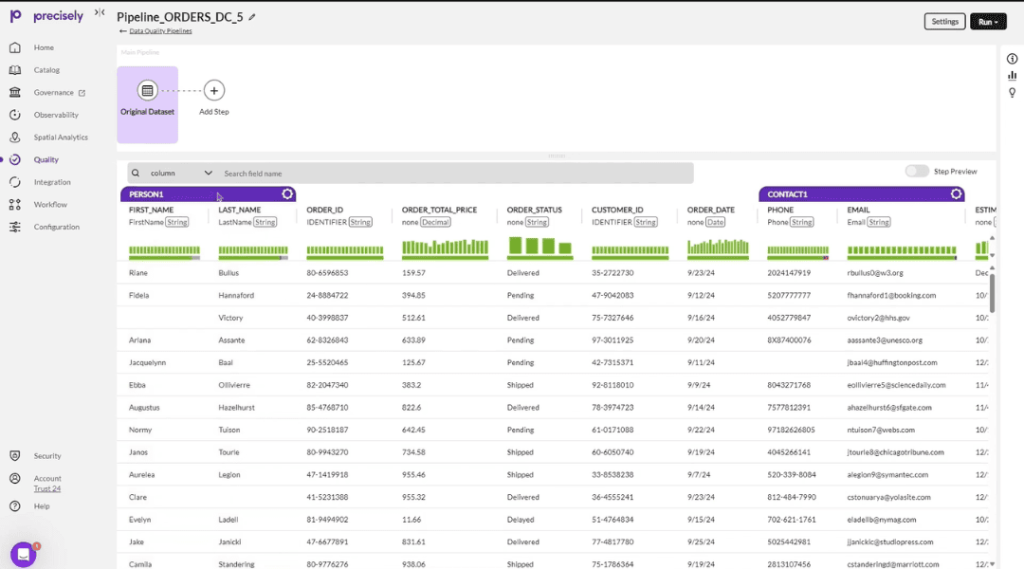Toggle the Step Preview switch
Viewport: 1024px width, 569px height.
pos(916,172)
